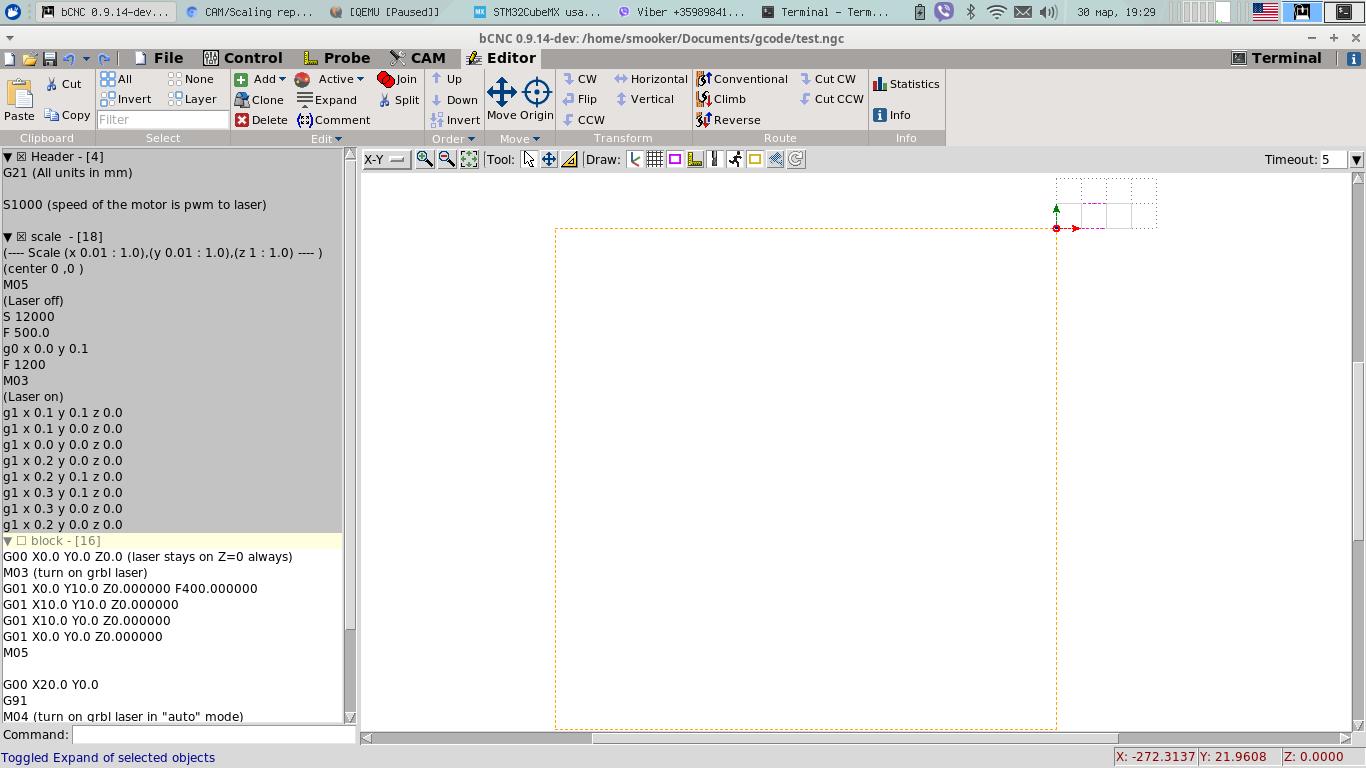Viewport: 1366px width, 768px height.
Task: Click the Origin crosshair icon
Action: 537,99
